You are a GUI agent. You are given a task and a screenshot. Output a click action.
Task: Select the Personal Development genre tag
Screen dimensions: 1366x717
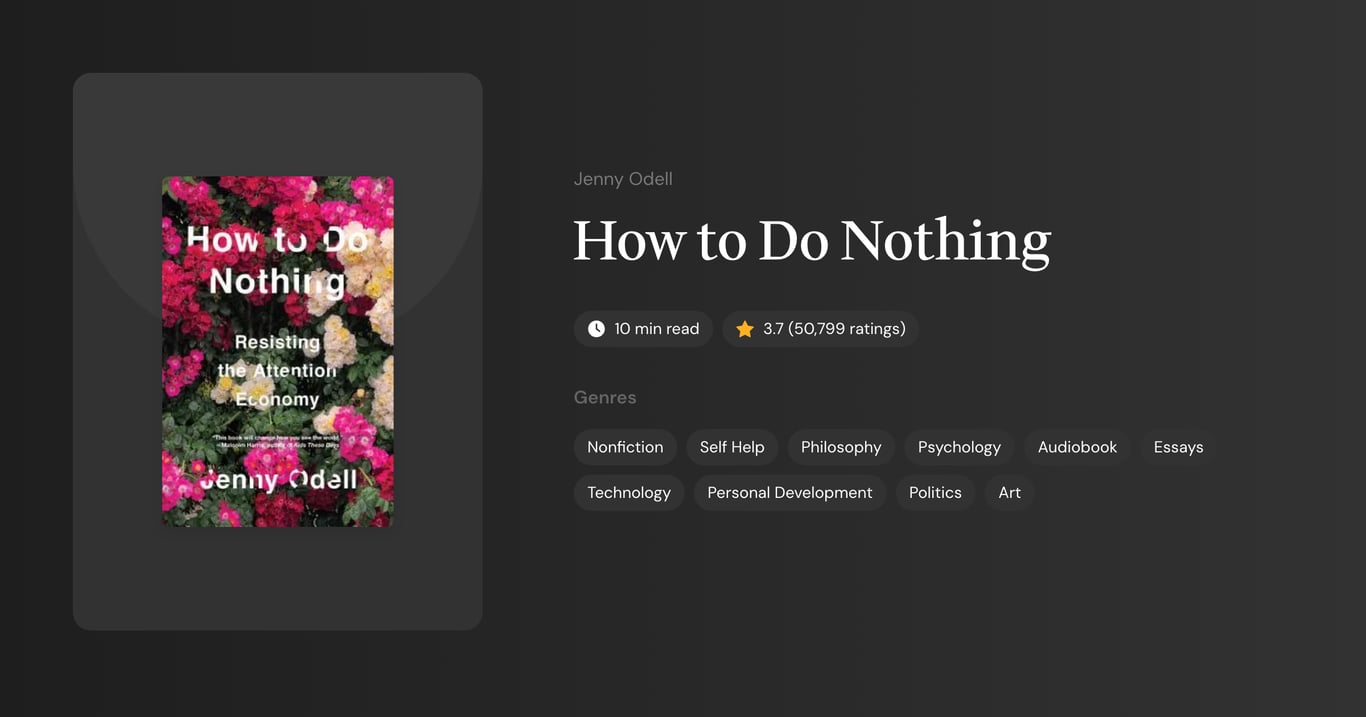pyautogui.click(x=790, y=492)
